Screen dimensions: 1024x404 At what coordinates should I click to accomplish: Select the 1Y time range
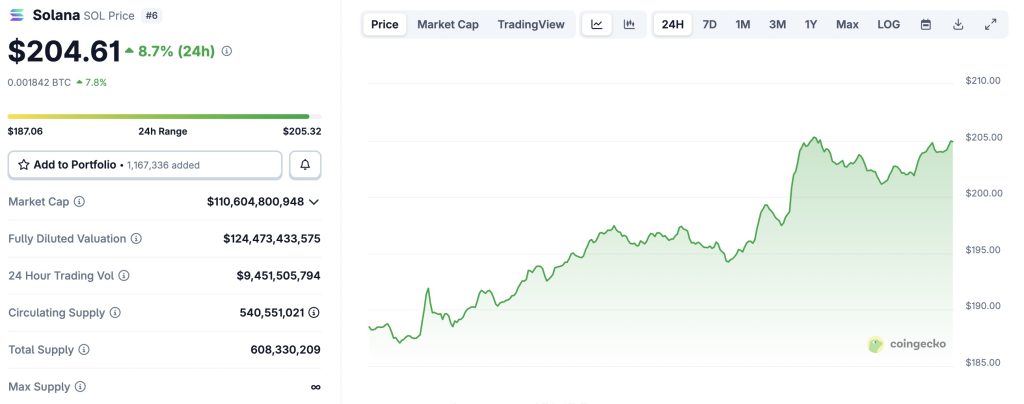tap(811, 24)
